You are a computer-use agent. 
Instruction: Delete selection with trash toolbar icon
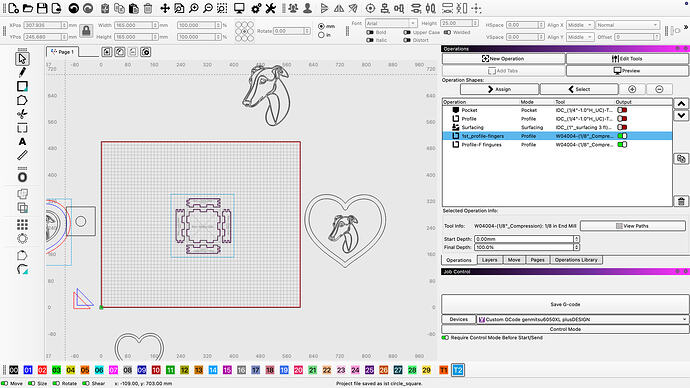tap(148, 8)
